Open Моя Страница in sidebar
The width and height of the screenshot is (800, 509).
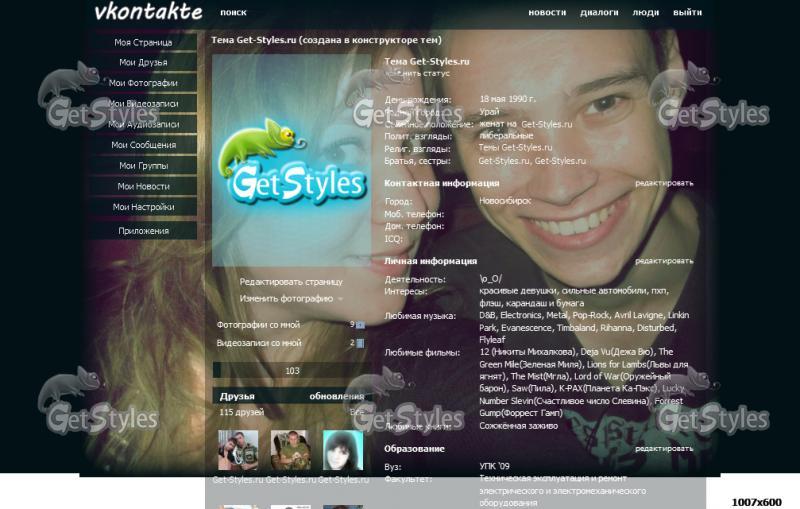[x=143, y=43]
